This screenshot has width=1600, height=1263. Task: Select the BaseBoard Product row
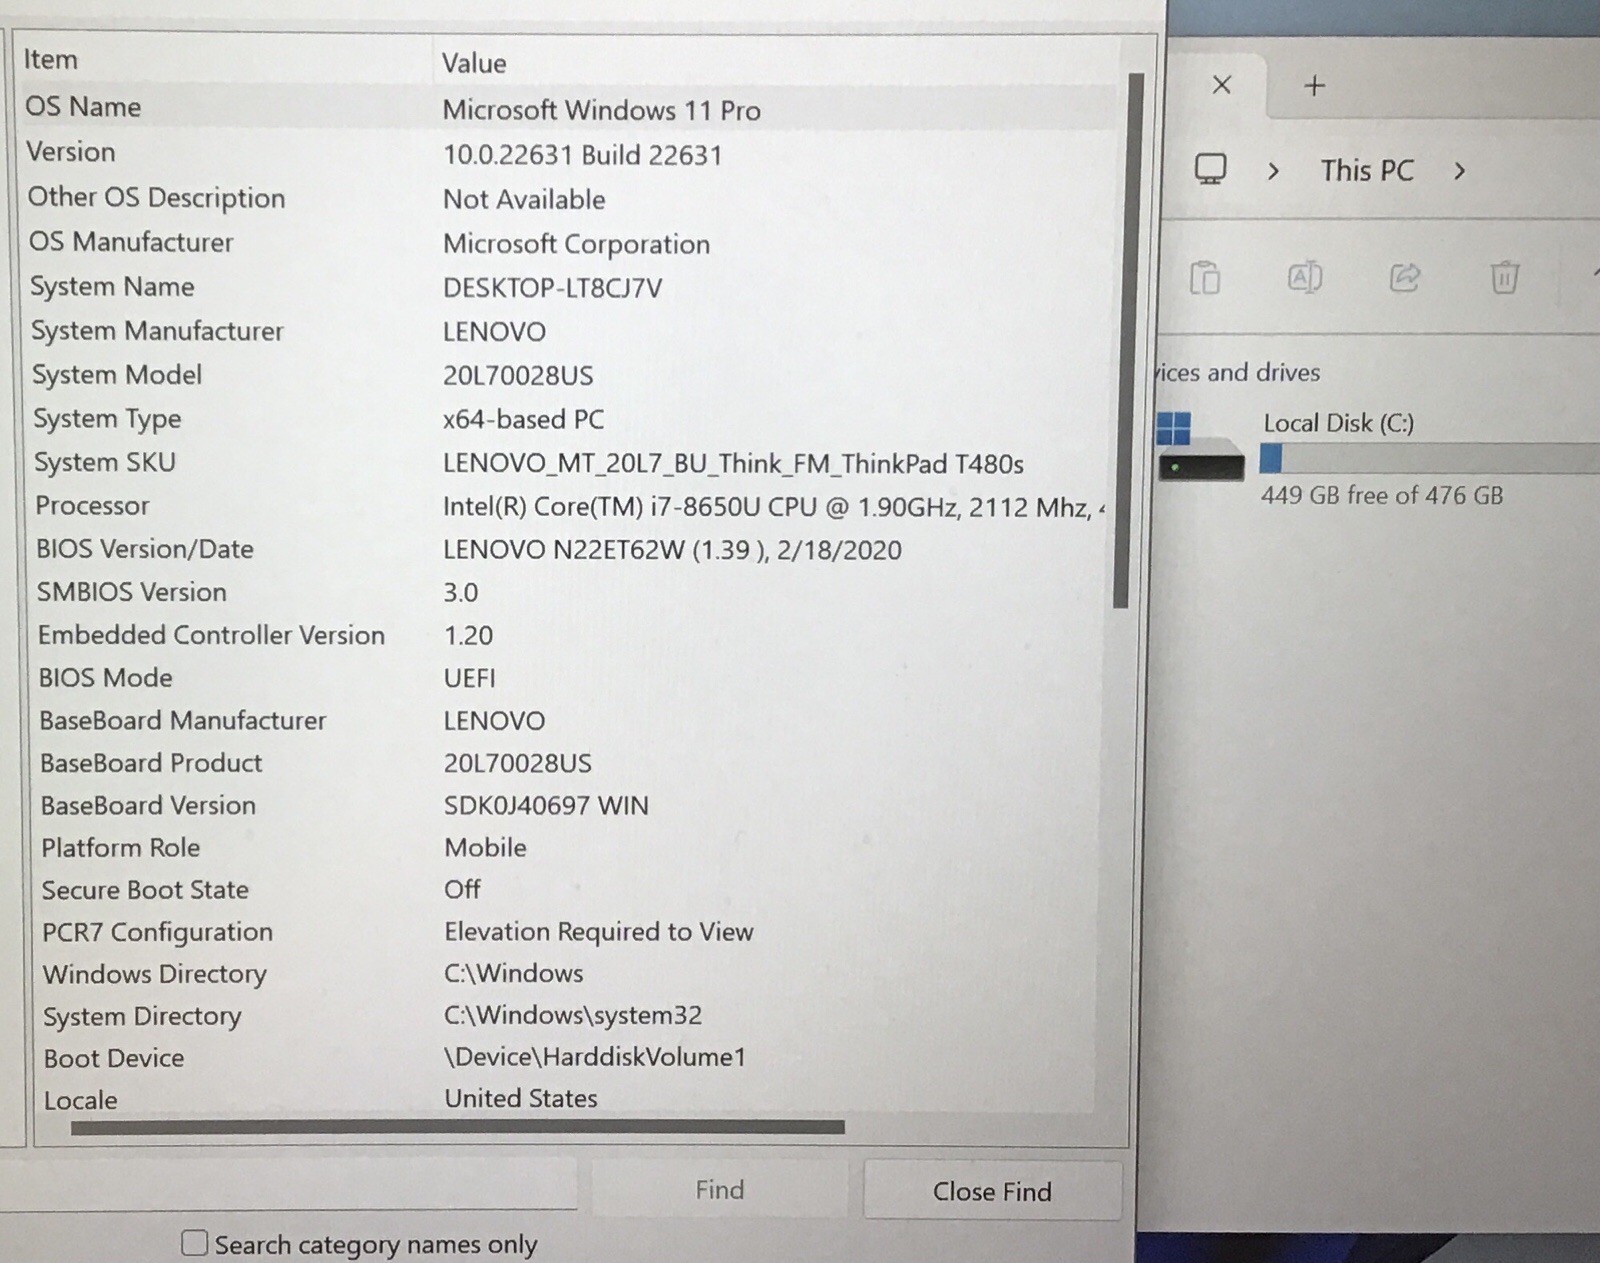pyautogui.click(x=566, y=763)
